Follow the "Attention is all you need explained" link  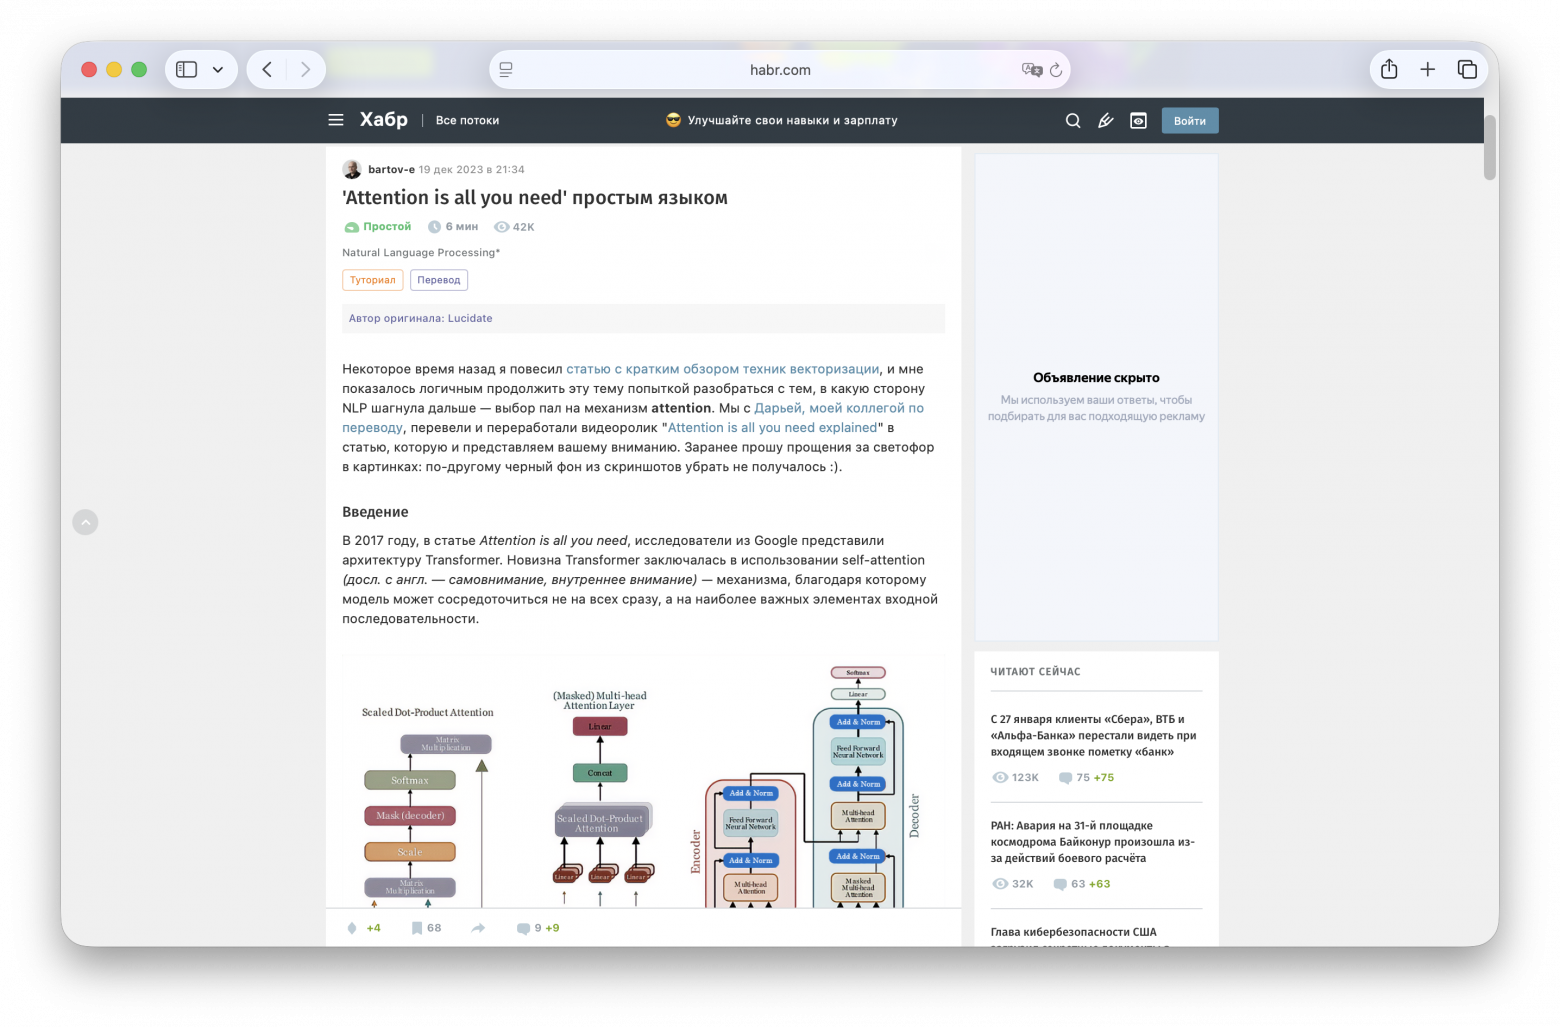(x=772, y=427)
